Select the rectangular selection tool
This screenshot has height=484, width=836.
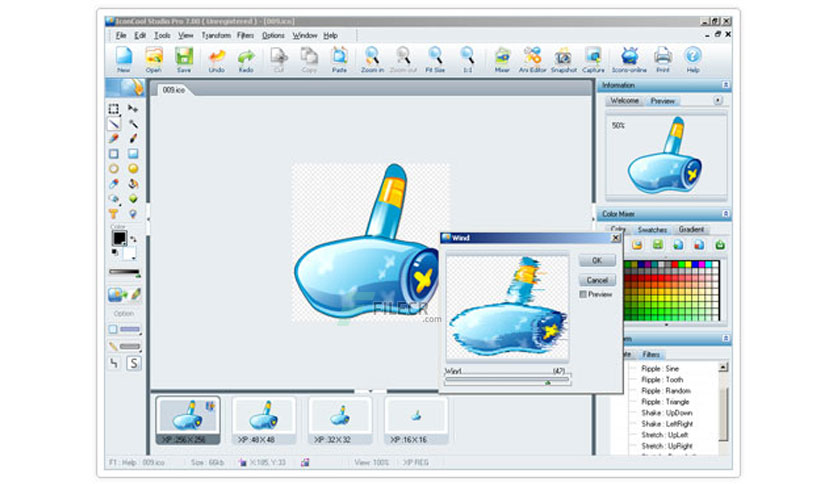(114, 109)
